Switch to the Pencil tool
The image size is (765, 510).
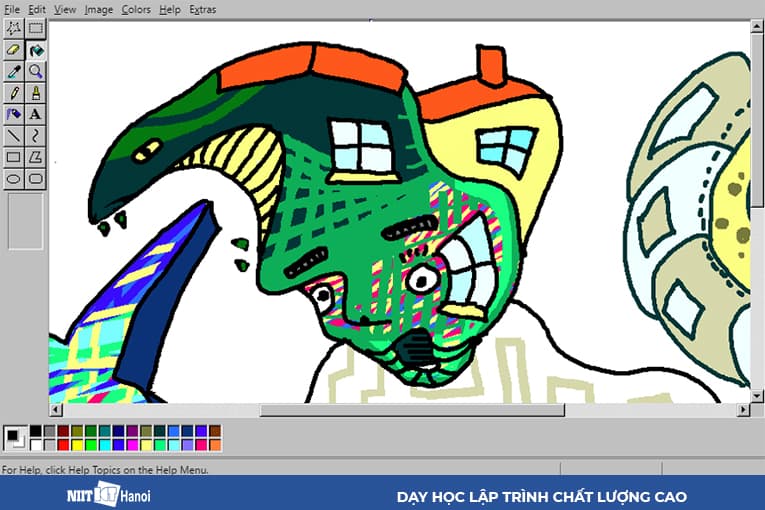coord(14,93)
